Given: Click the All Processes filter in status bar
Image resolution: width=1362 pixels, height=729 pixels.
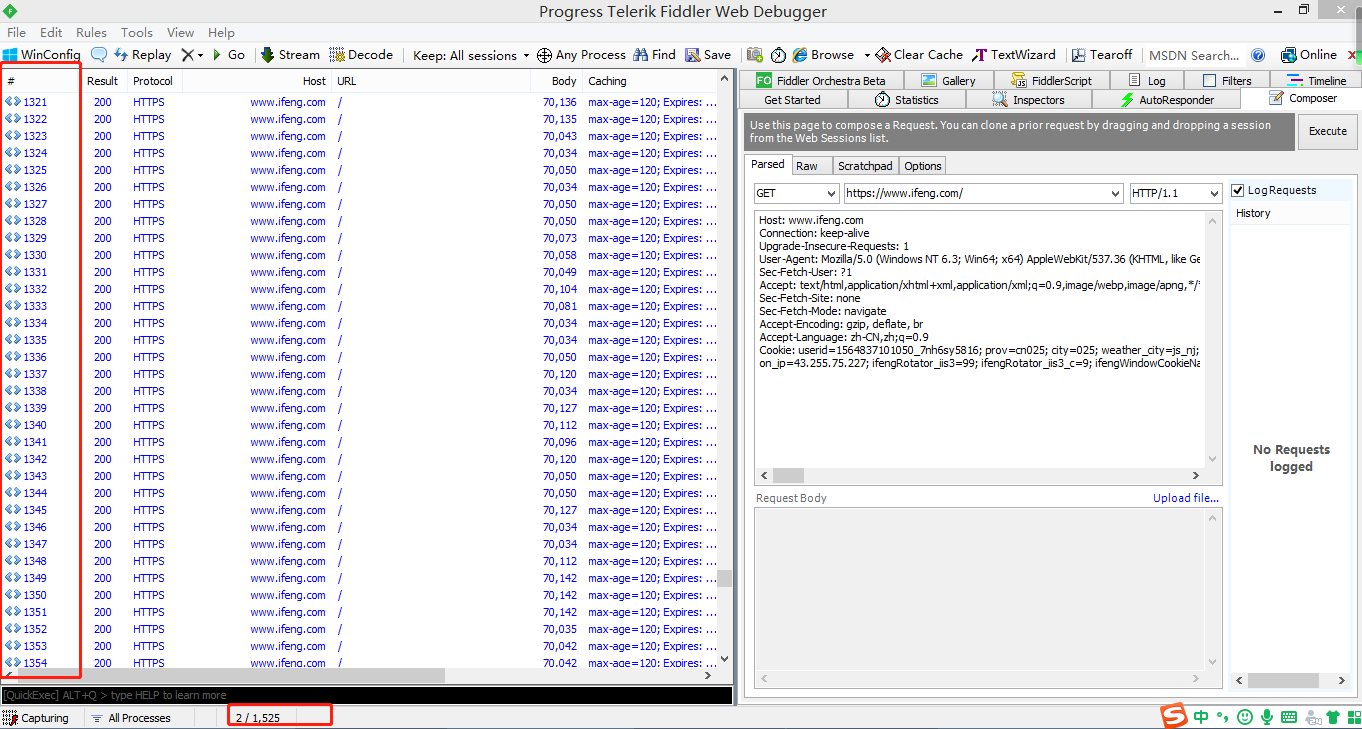Looking at the screenshot, I should pyautogui.click(x=131, y=718).
